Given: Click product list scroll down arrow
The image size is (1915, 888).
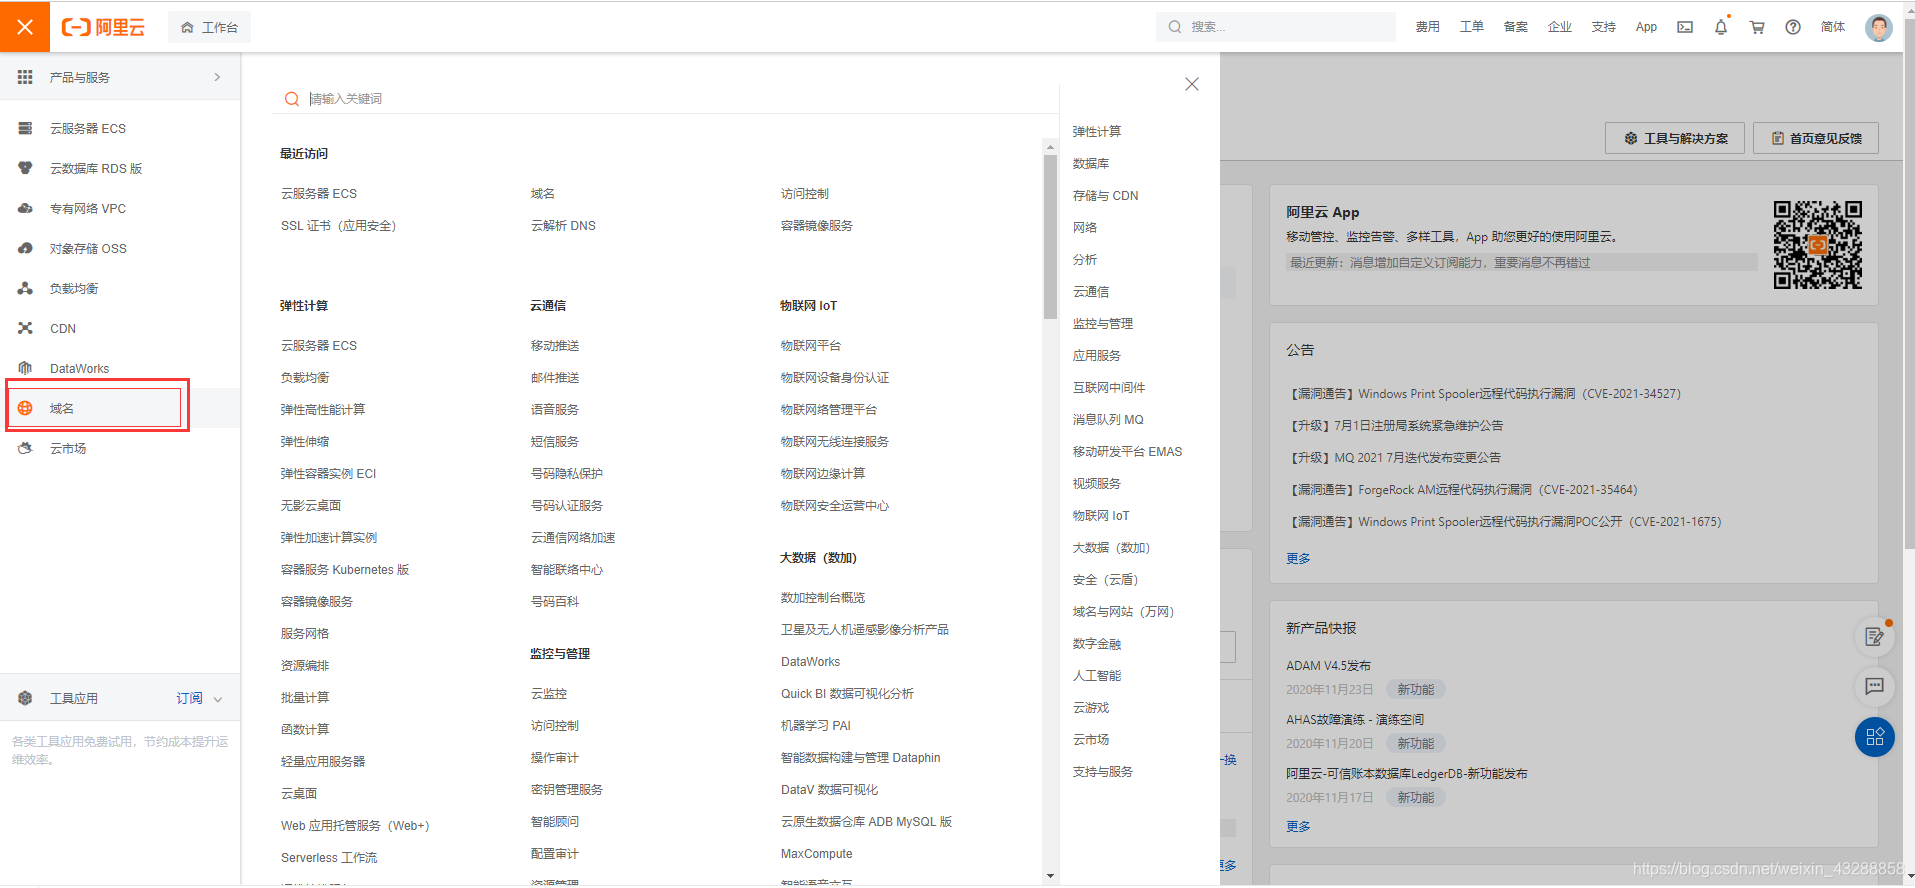Looking at the screenshot, I should pyautogui.click(x=1050, y=876).
